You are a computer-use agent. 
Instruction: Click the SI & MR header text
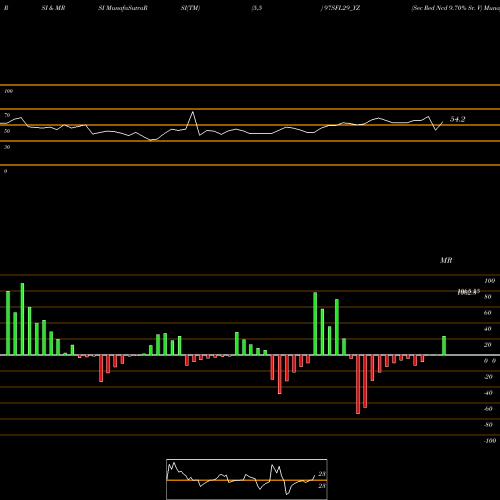53,8
